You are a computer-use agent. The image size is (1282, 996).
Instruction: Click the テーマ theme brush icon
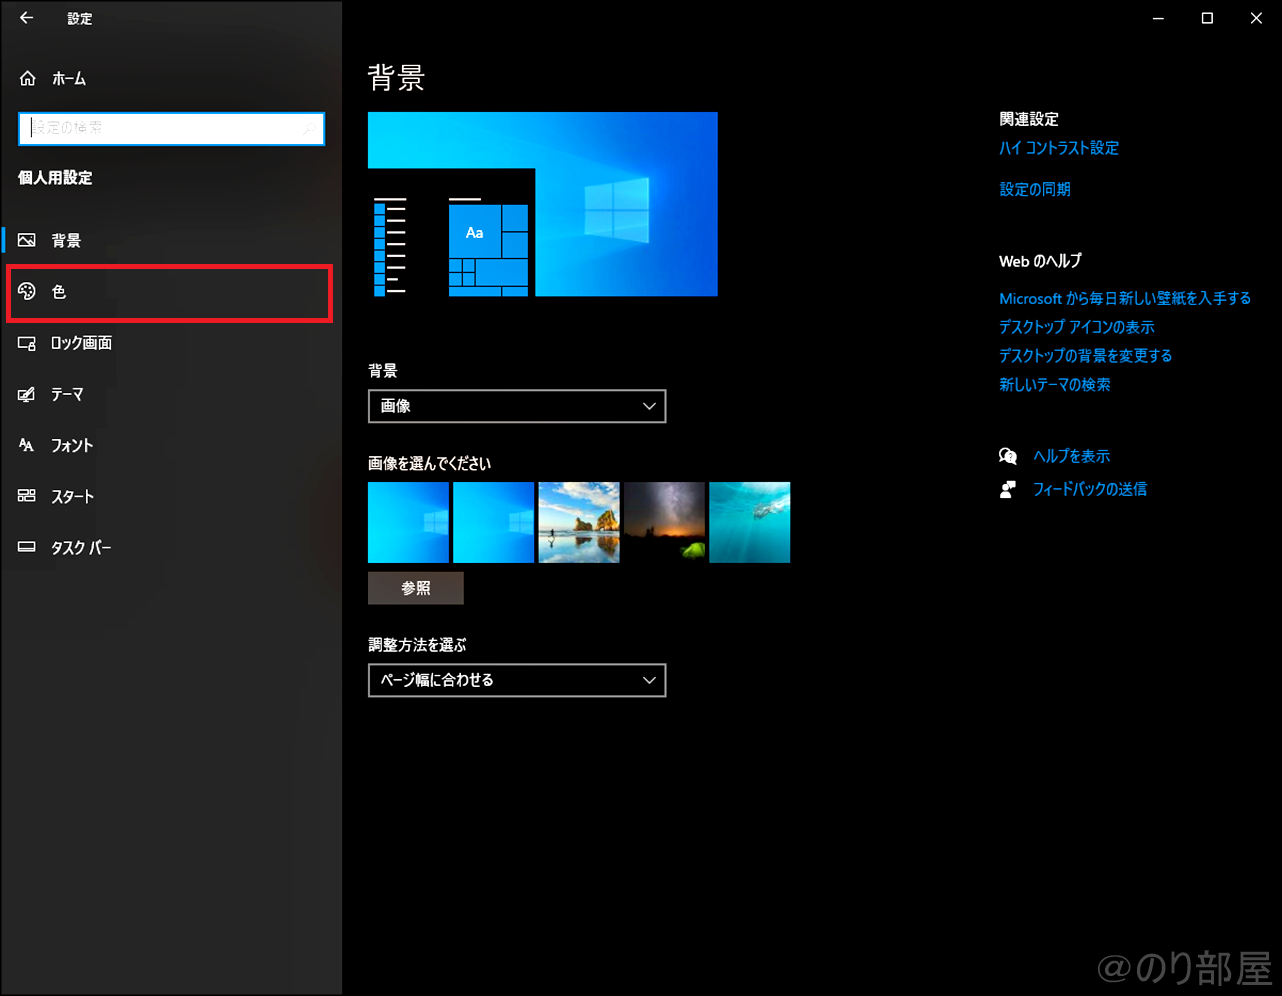pyautogui.click(x=27, y=394)
